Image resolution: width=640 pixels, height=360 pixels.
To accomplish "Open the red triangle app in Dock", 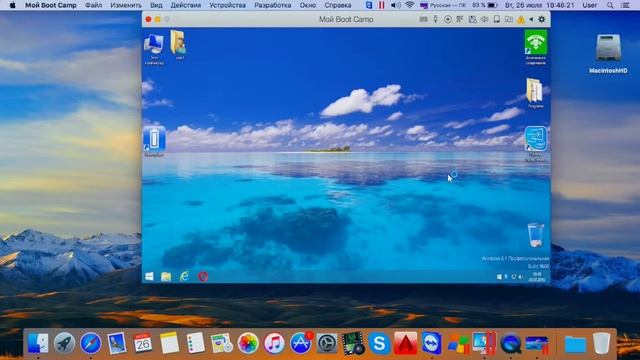I will point(405,343).
